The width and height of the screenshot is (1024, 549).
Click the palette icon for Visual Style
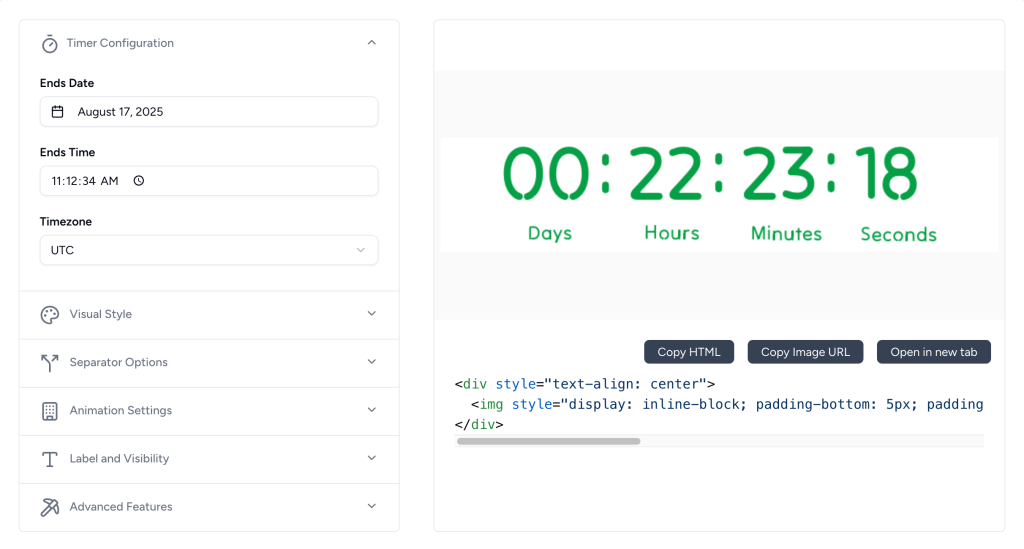point(50,315)
